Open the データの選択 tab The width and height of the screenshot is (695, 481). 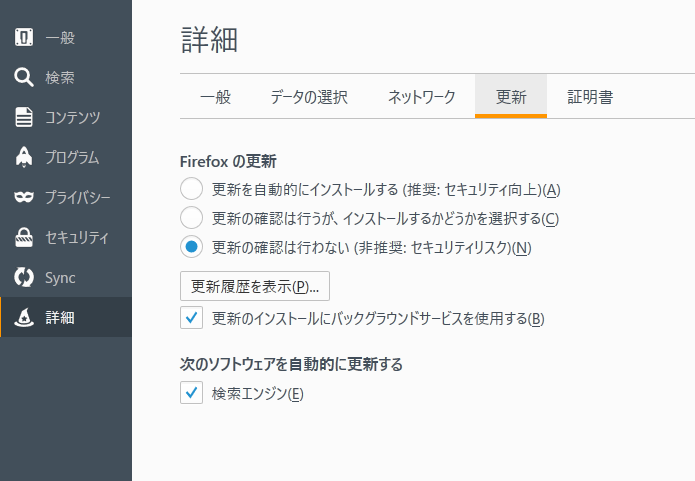[x=309, y=97]
